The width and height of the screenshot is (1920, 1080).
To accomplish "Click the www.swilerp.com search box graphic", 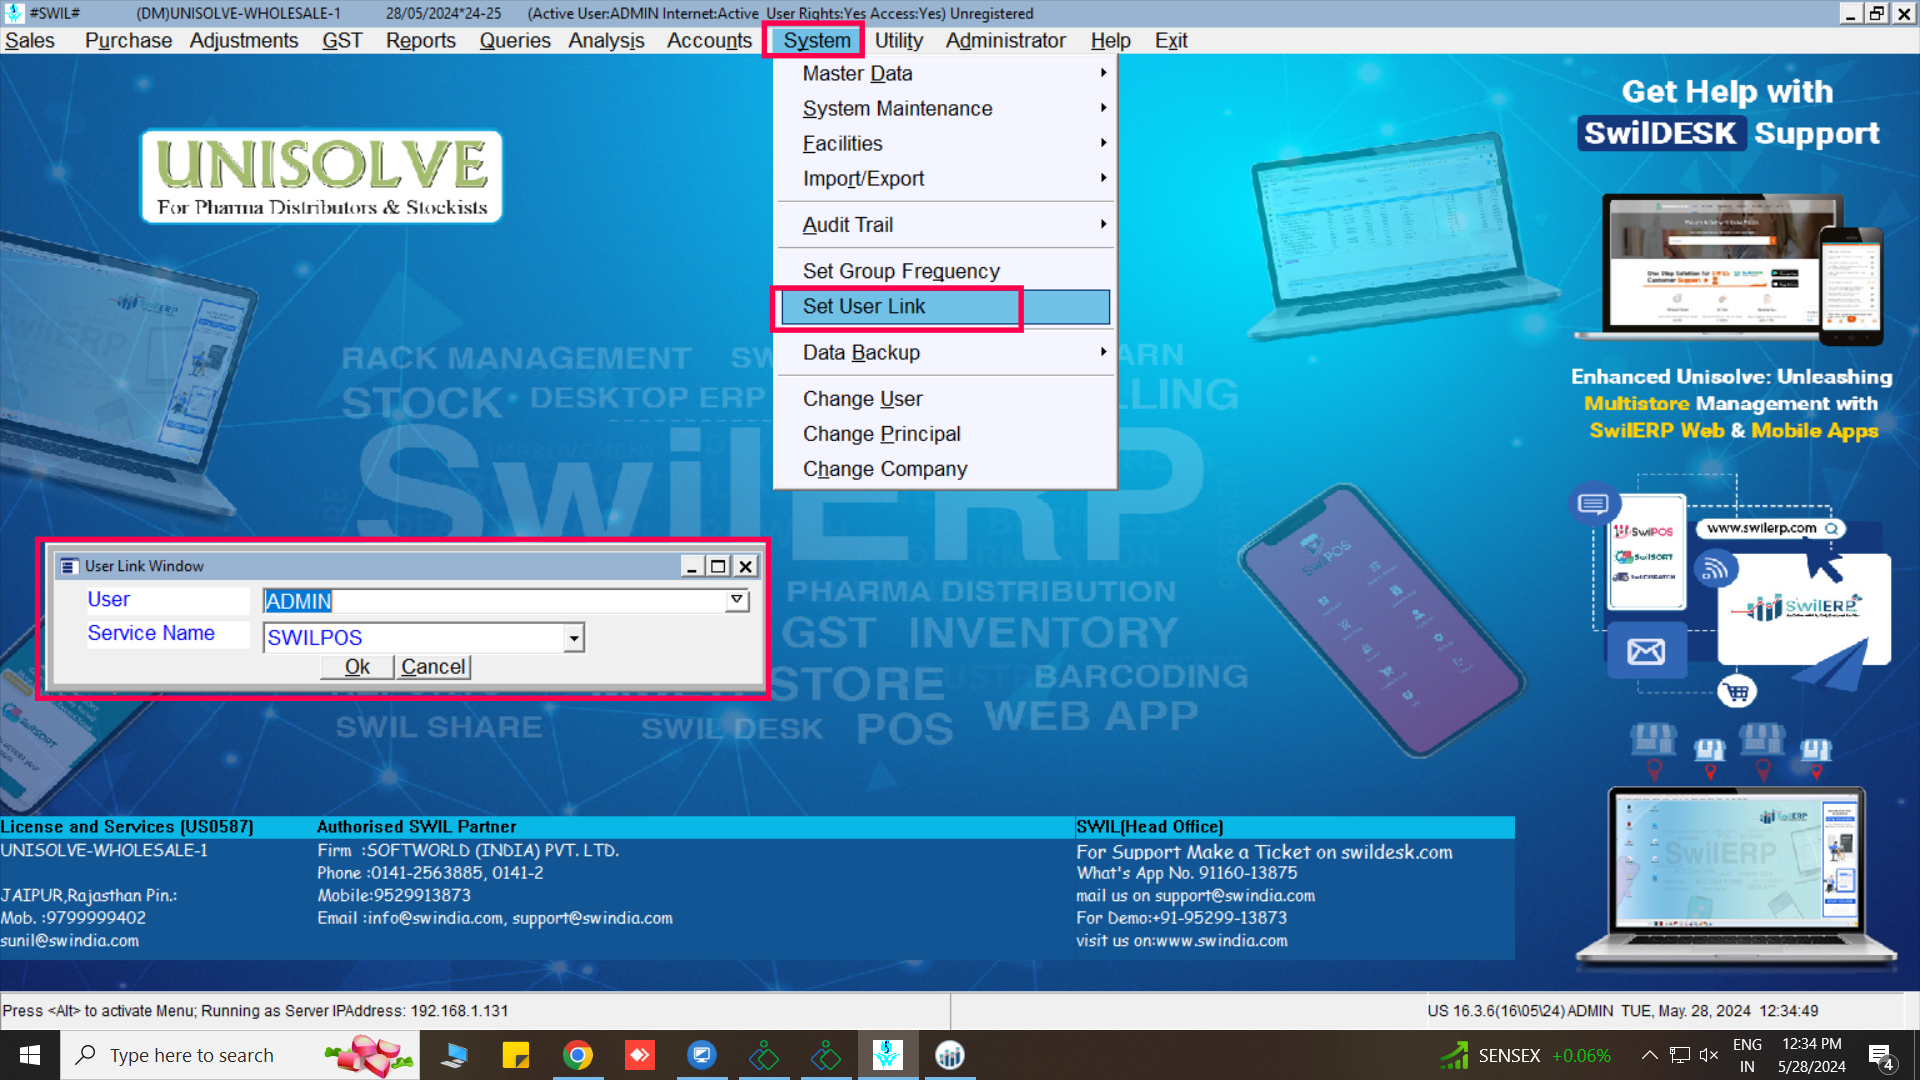I will [1771, 528].
